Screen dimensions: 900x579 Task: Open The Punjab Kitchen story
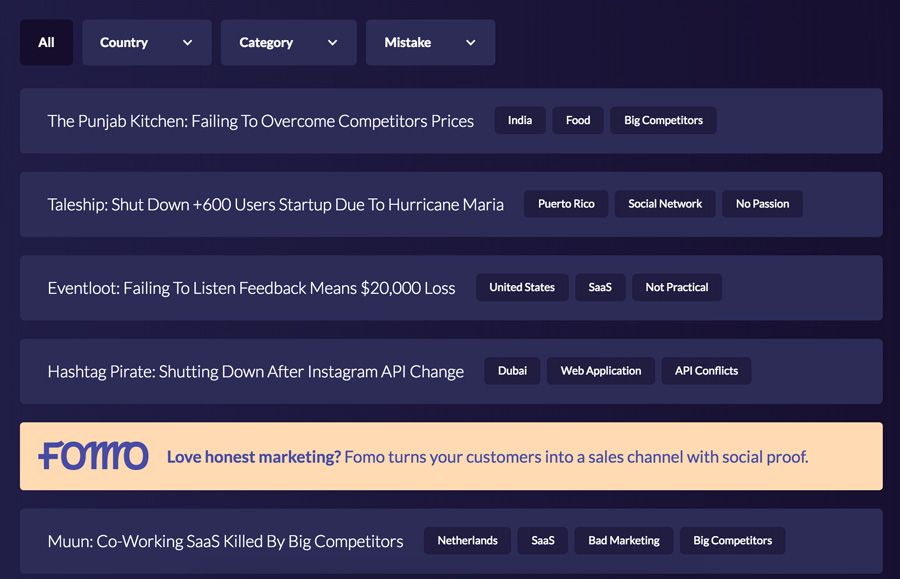click(261, 121)
